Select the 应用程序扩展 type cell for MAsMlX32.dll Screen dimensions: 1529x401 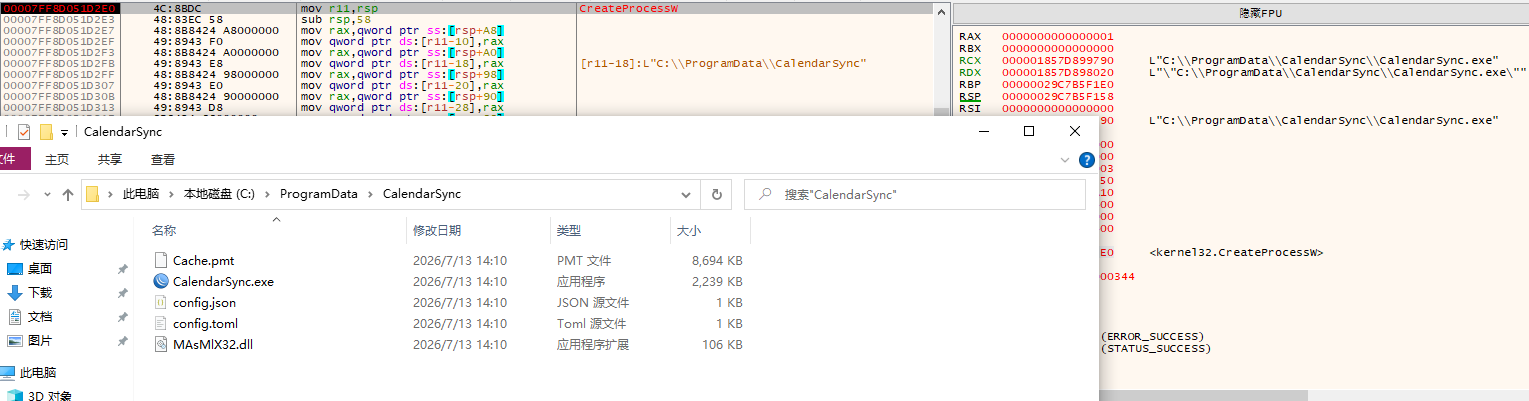click(x=592, y=344)
